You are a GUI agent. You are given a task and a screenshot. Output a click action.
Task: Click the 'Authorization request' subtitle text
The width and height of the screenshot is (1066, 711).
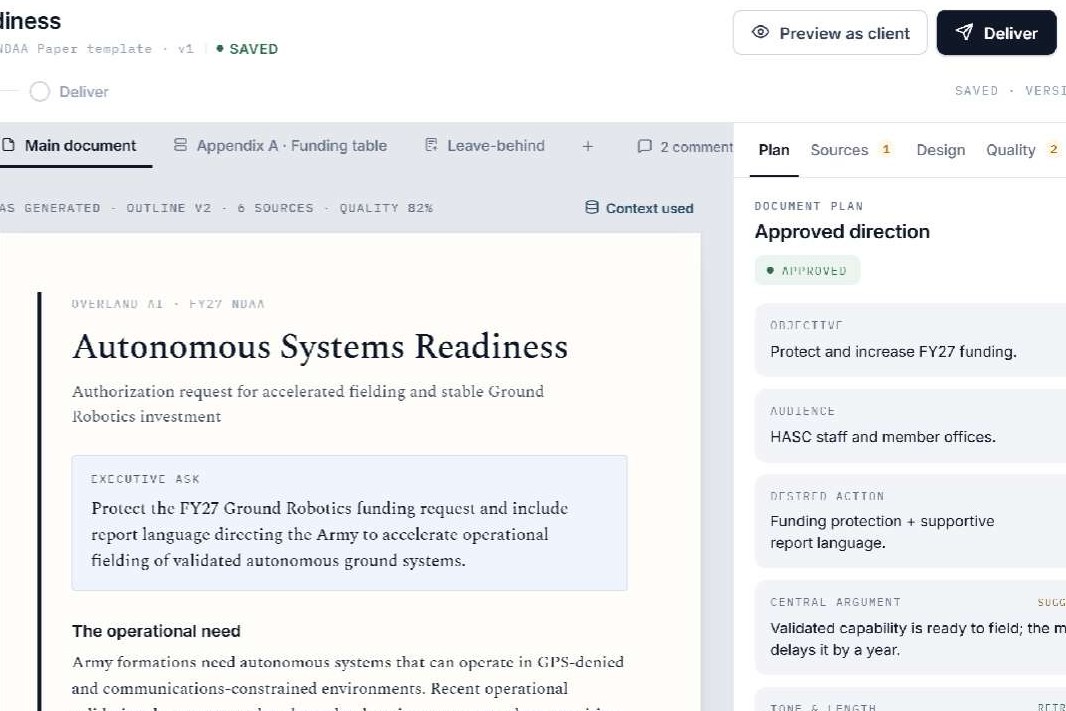click(x=308, y=404)
